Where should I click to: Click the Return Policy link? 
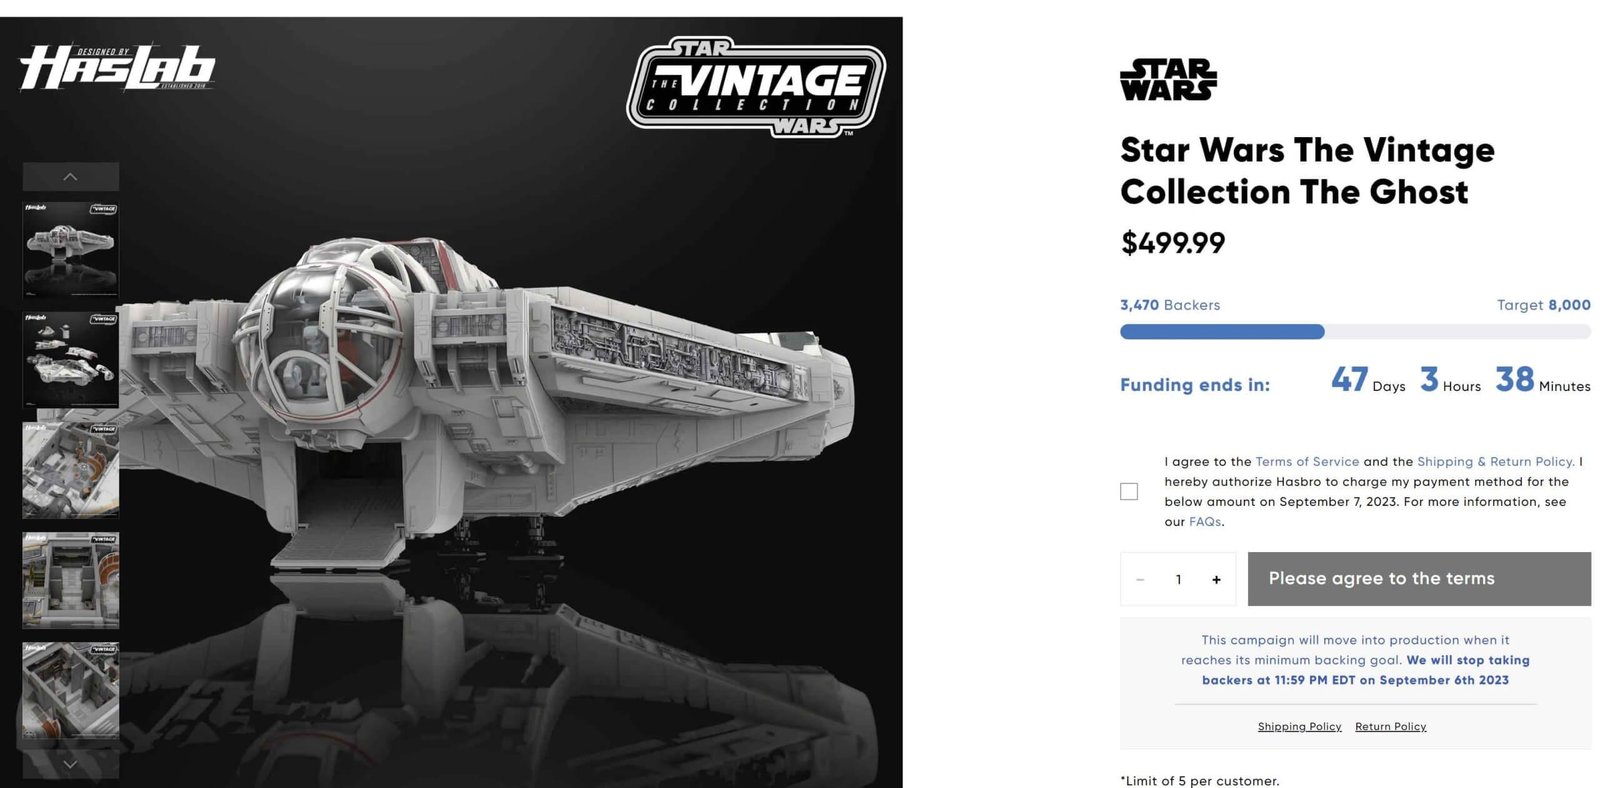1391,726
